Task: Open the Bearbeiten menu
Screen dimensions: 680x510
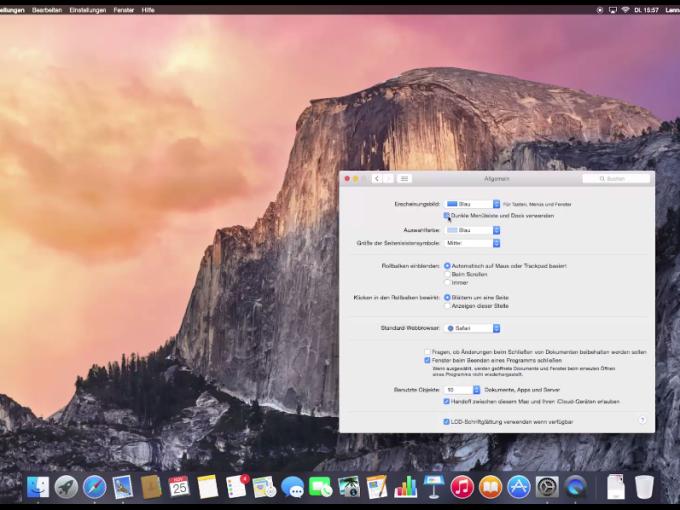Action: click(47, 10)
